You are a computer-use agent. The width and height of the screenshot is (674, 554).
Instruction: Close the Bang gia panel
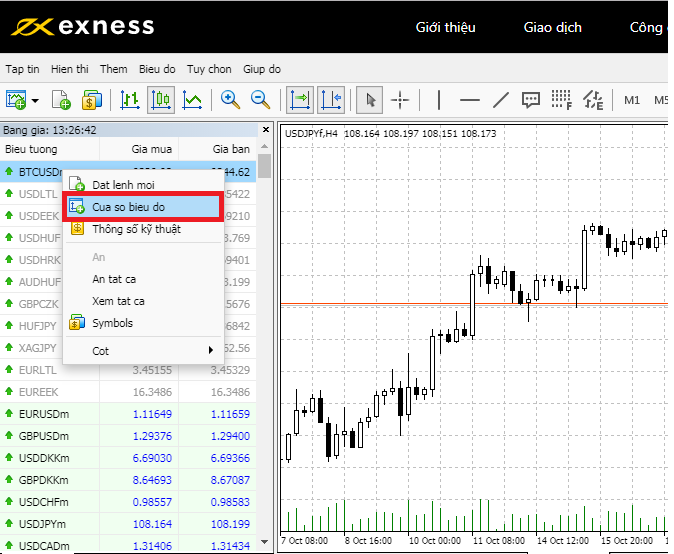pyautogui.click(x=266, y=130)
